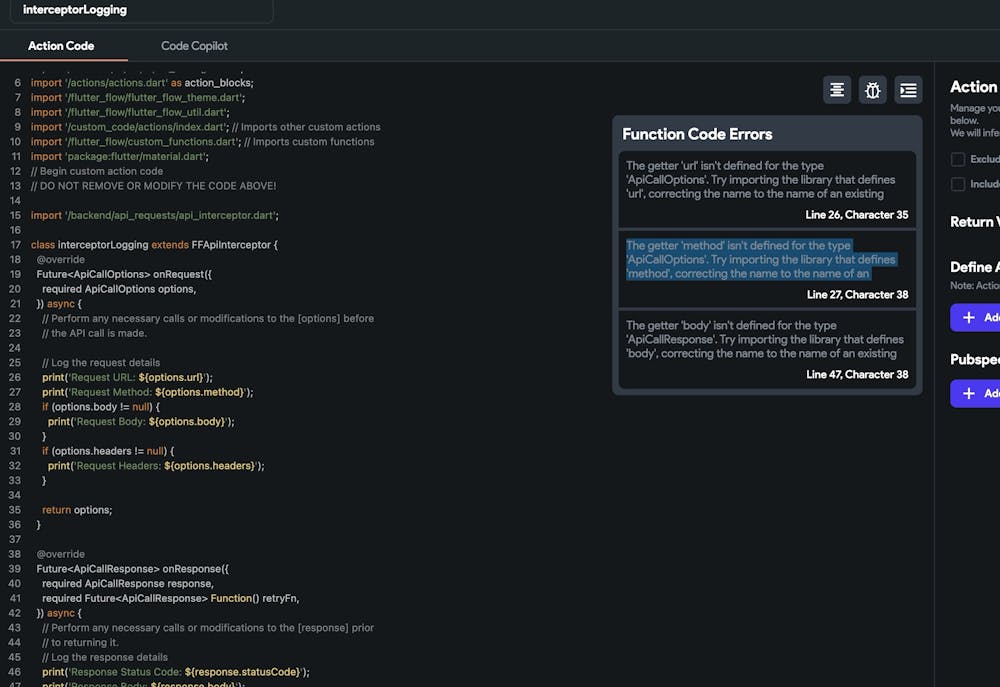Click the Add button under Pubspec
Screen dimensions: 1000x687
[x=984, y=393]
